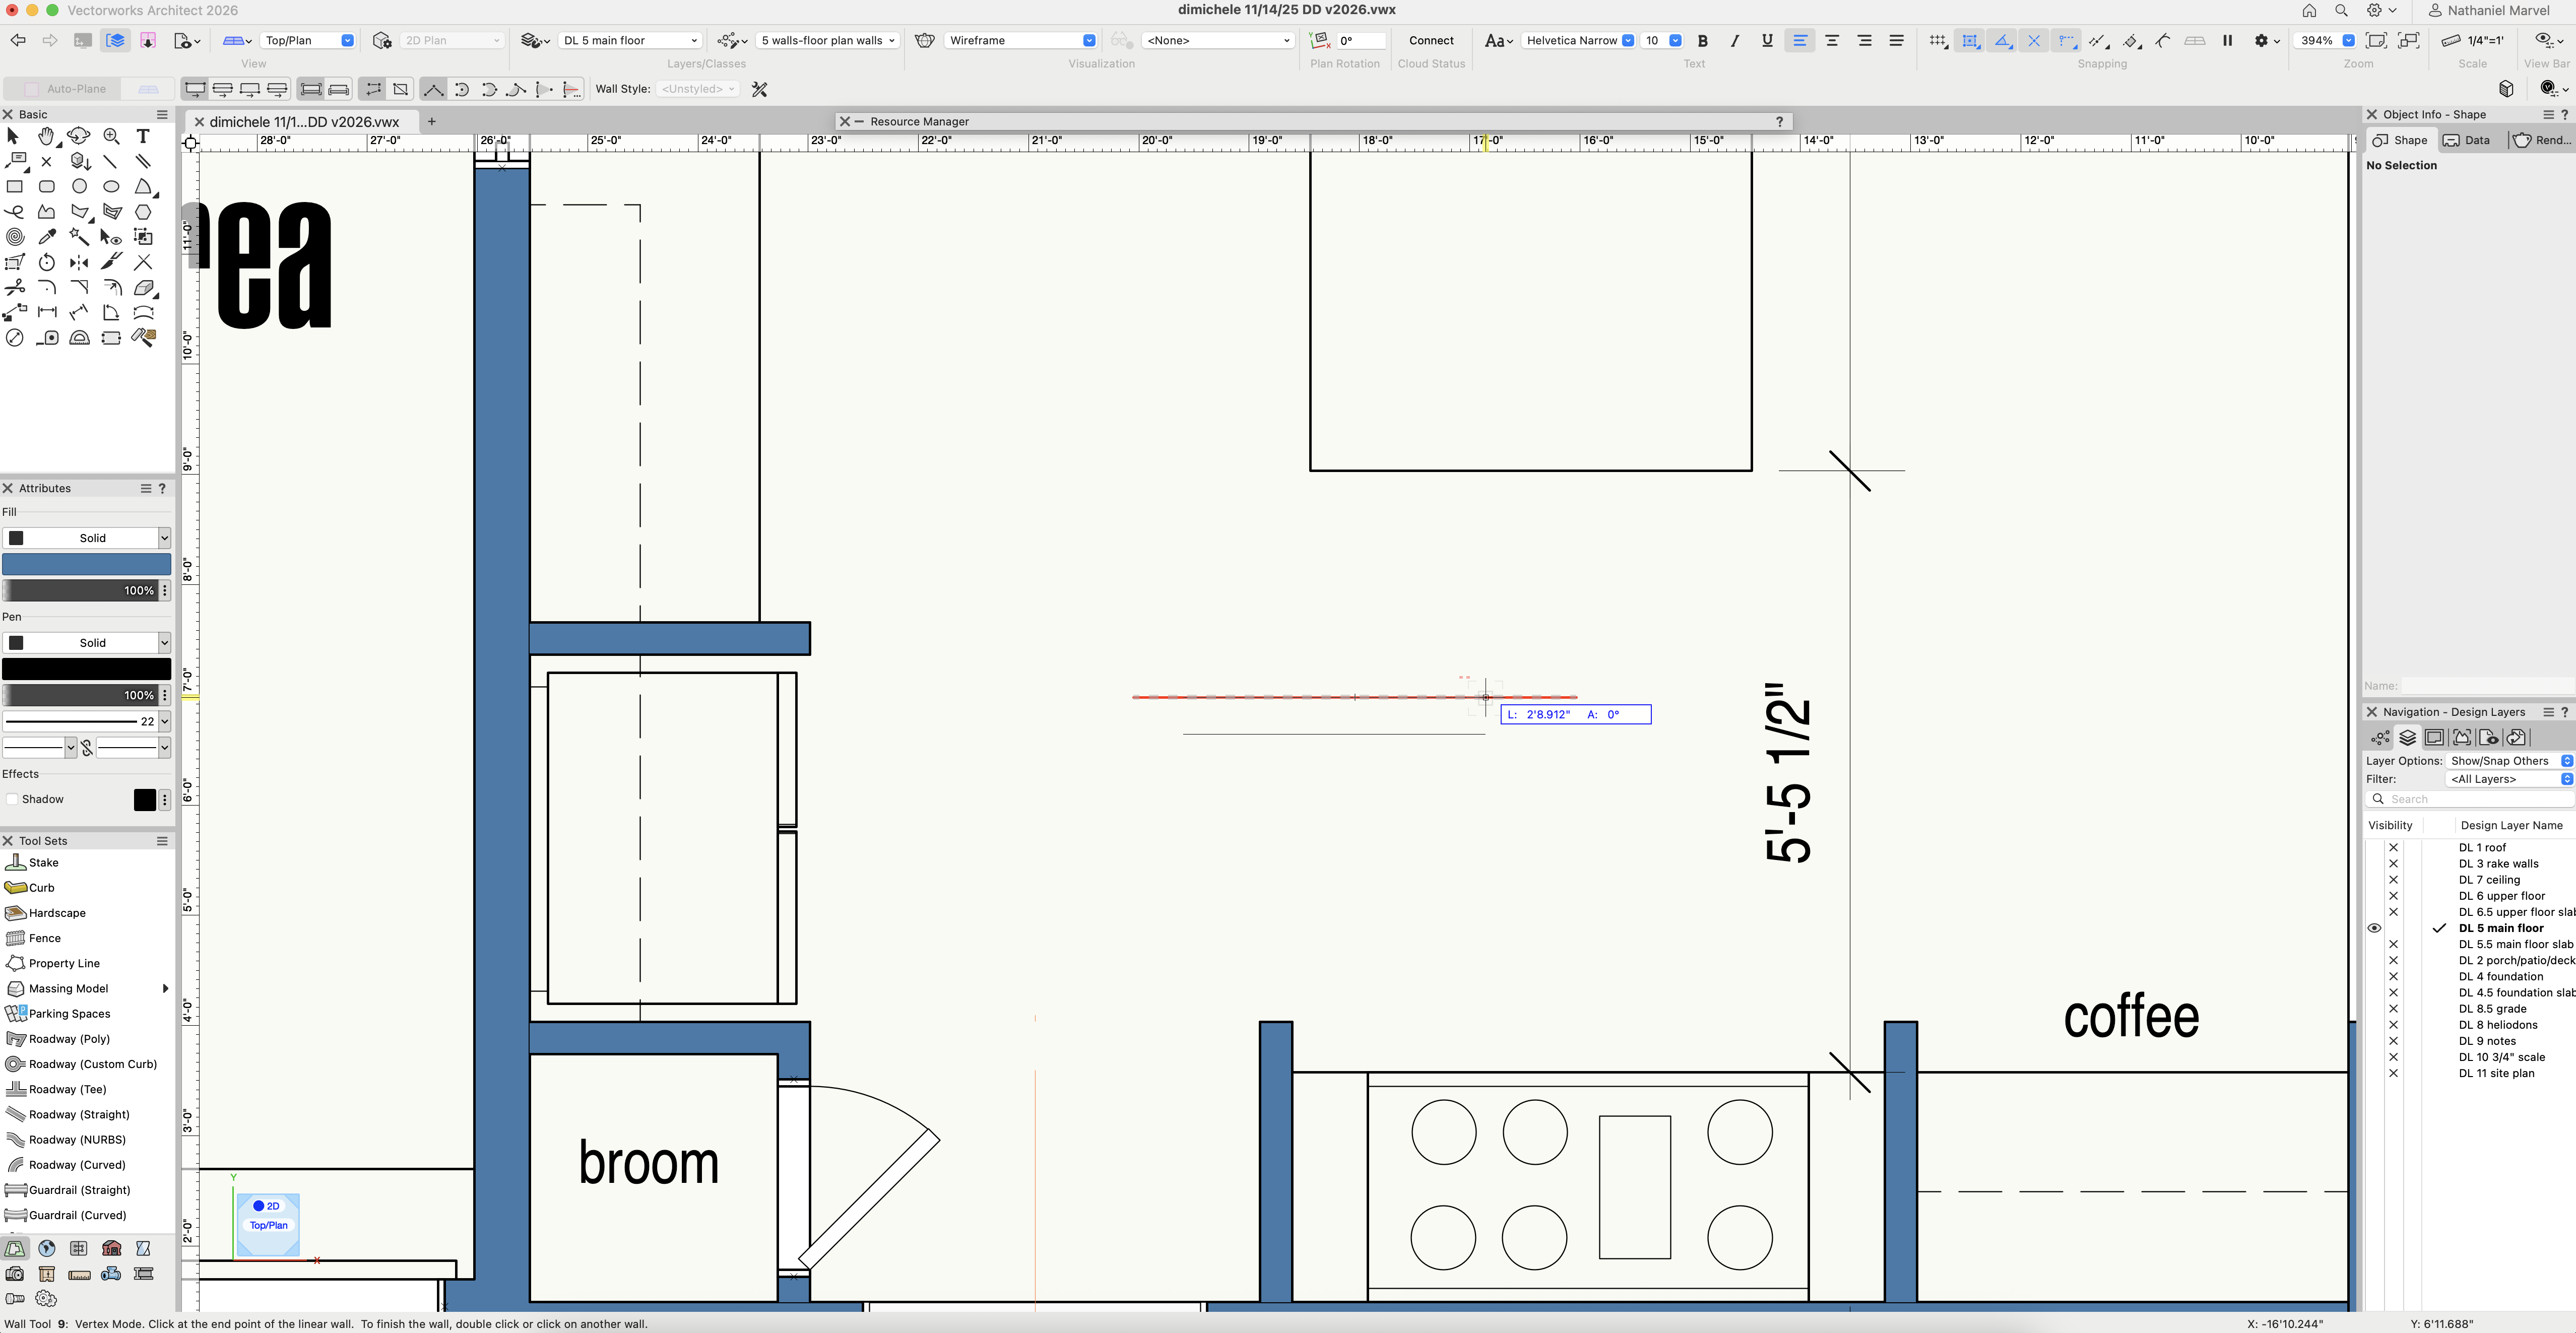Toggle visibility of DL 4 foundation layer
Viewport: 2576px width, 1333px height.
pyautogui.click(x=2393, y=976)
